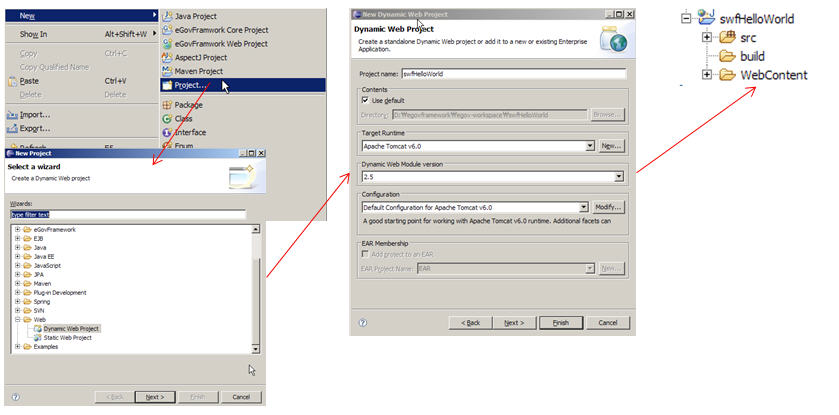
Task: Toggle the Use default checkbox
Action: coord(365,101)
